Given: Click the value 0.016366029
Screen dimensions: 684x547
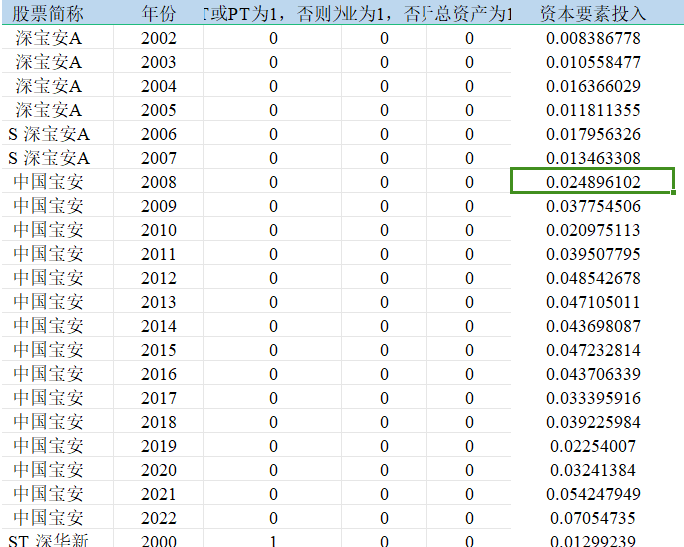Looking at the screenshot, I should [x=593, y=86].
